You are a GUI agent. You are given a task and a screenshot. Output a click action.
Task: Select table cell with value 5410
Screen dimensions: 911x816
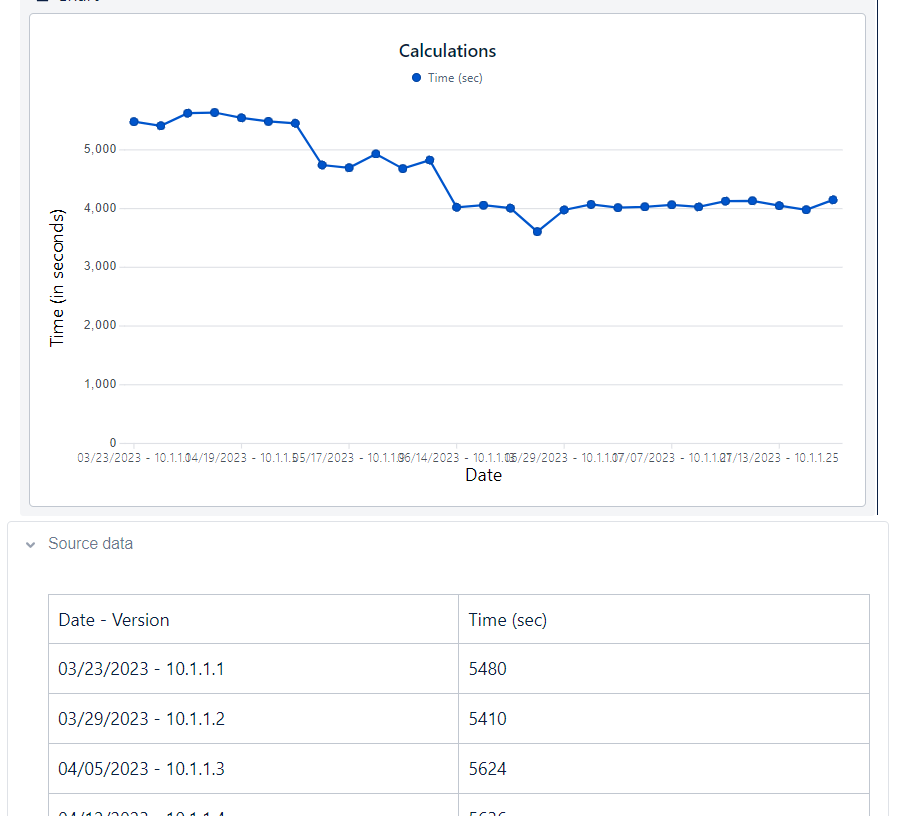(663, 719)
